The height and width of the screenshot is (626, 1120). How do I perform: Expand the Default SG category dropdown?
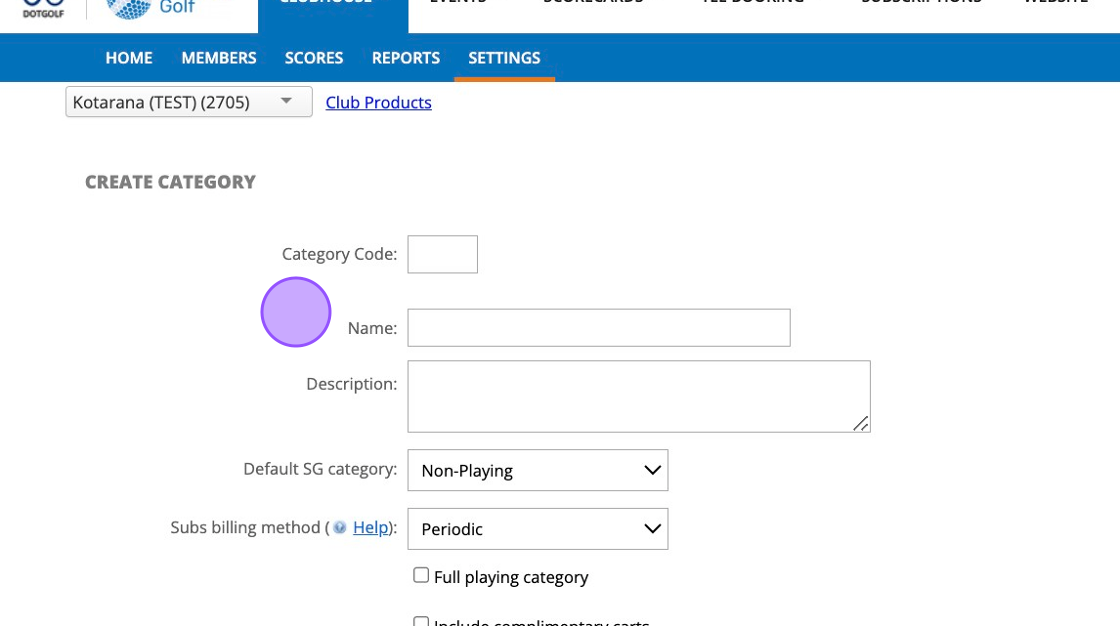pos(537,470)
